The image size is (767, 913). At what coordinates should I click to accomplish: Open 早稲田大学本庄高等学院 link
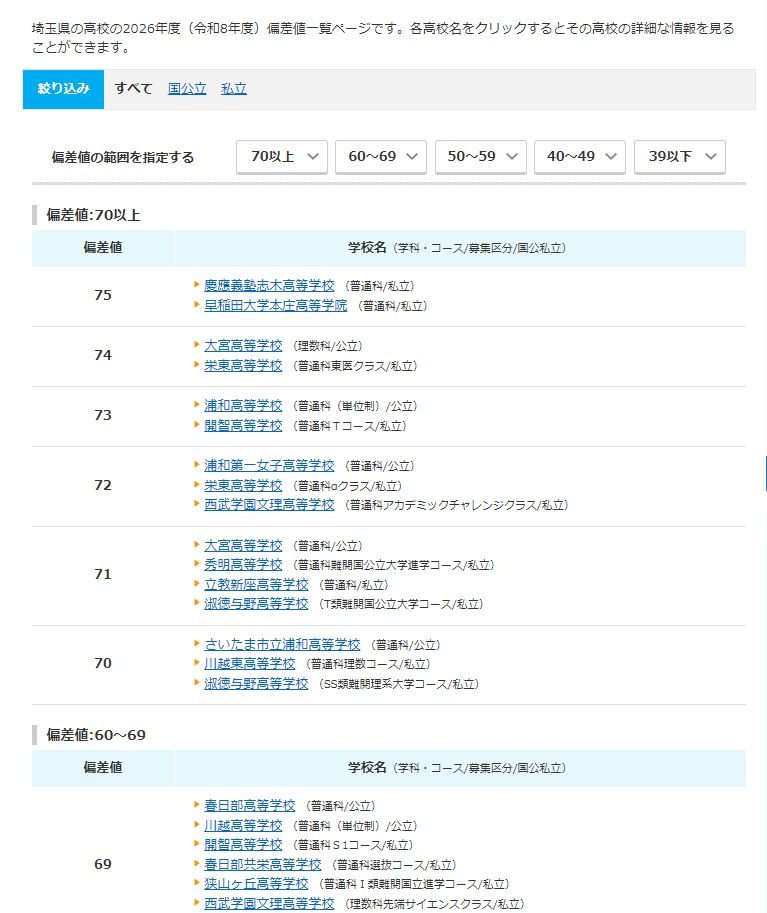click(275, 306)
